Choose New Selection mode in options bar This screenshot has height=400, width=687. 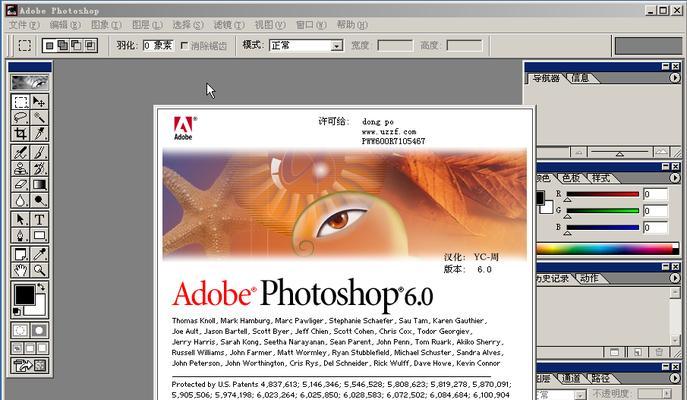point(49,45)
